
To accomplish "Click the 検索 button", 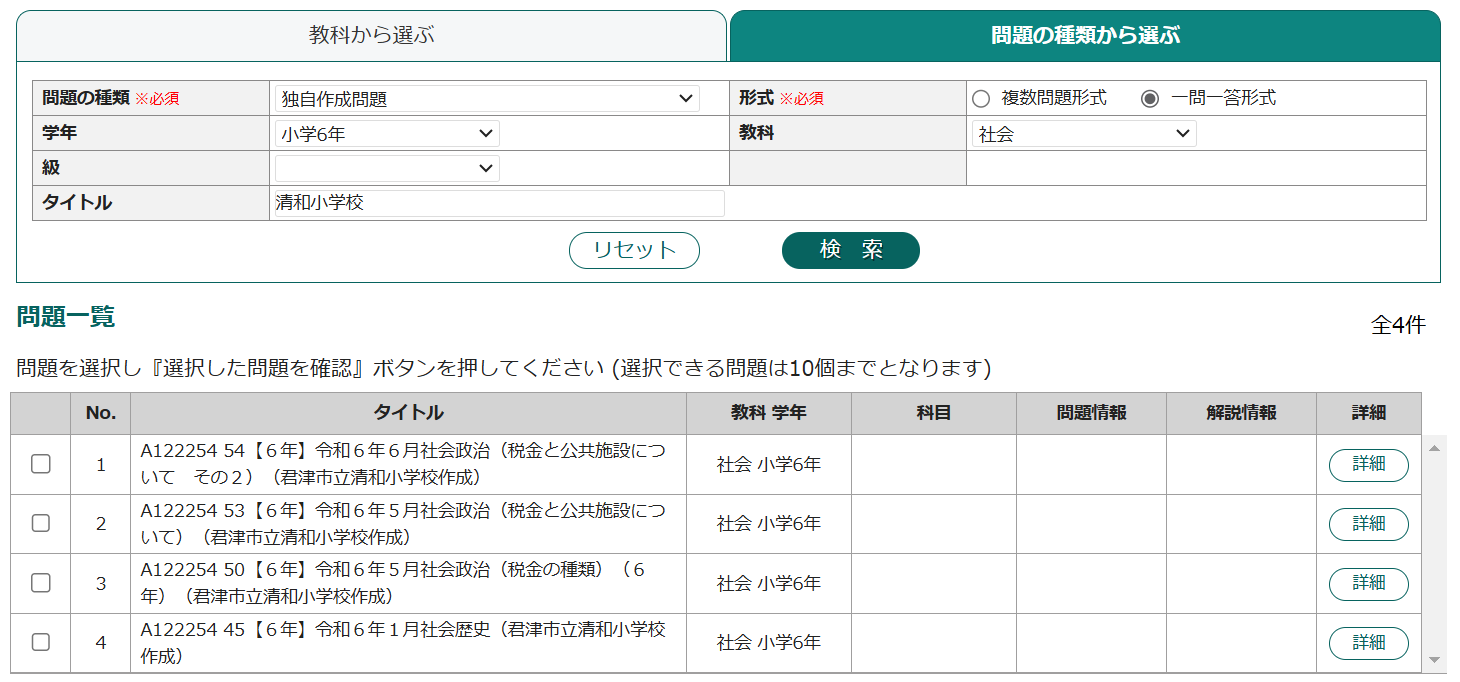I will [851, 250].
